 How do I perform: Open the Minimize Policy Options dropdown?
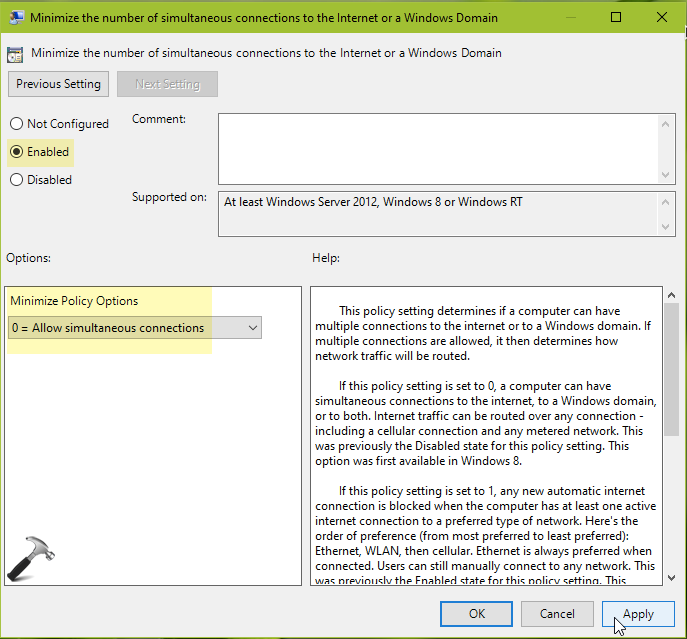135,328
